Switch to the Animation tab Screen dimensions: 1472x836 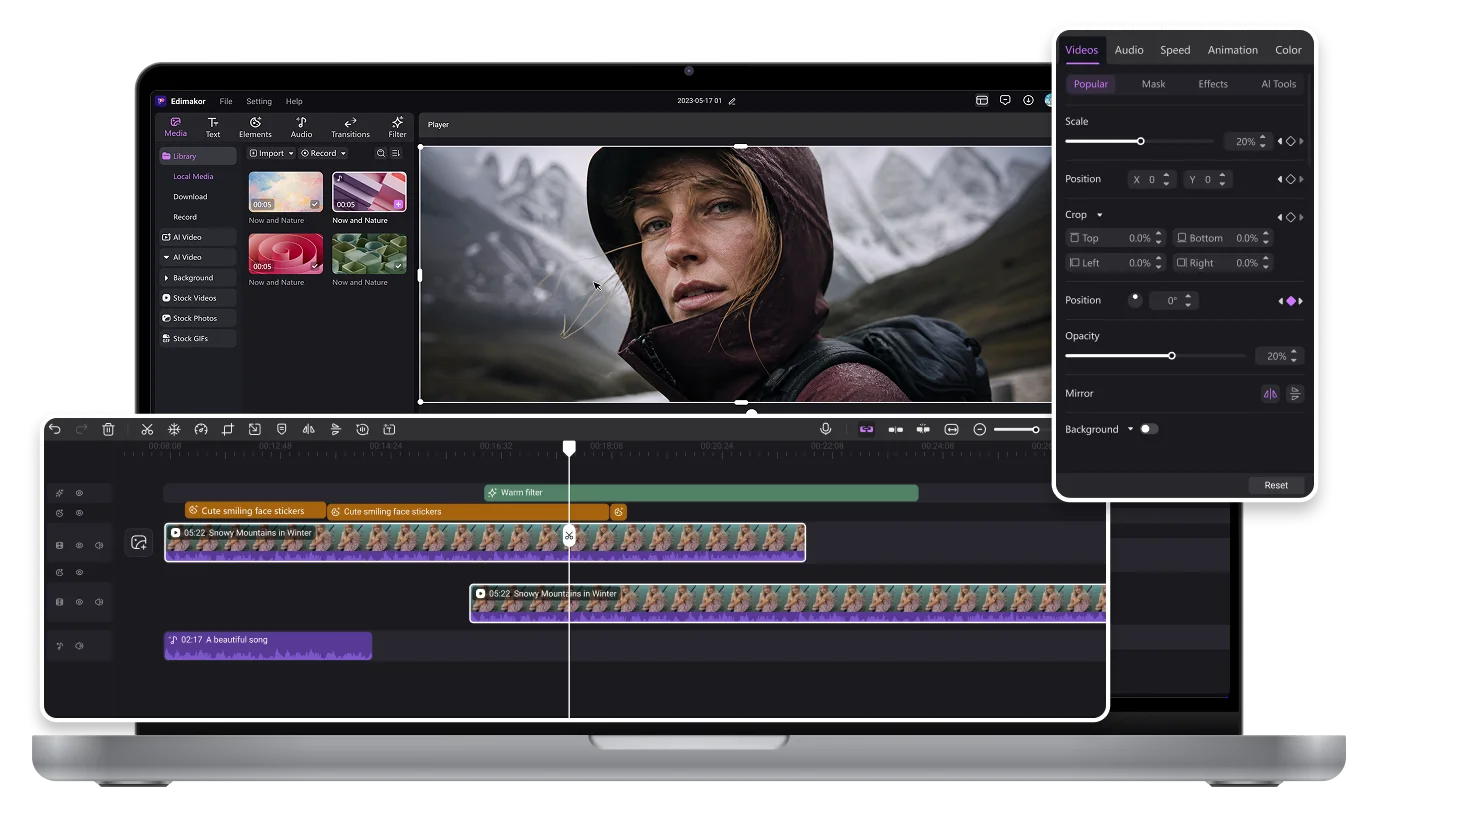tap(1232, 50)
